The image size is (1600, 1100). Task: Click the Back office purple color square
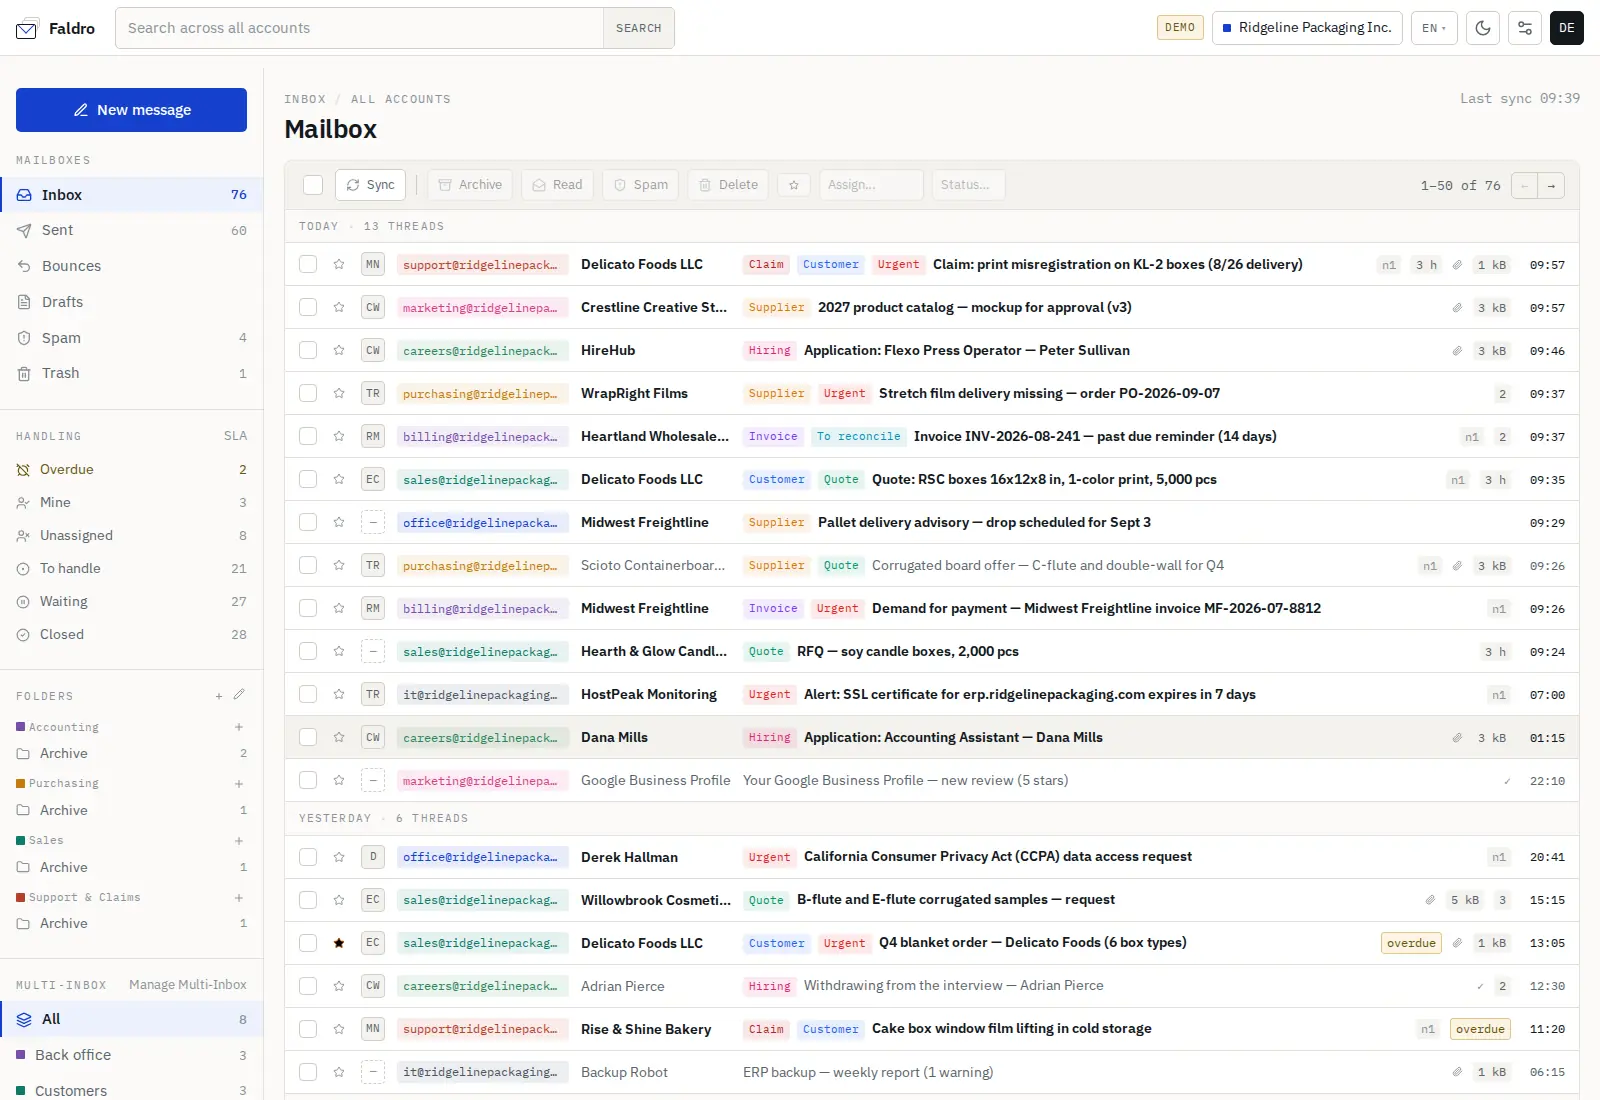[21, 1055]
